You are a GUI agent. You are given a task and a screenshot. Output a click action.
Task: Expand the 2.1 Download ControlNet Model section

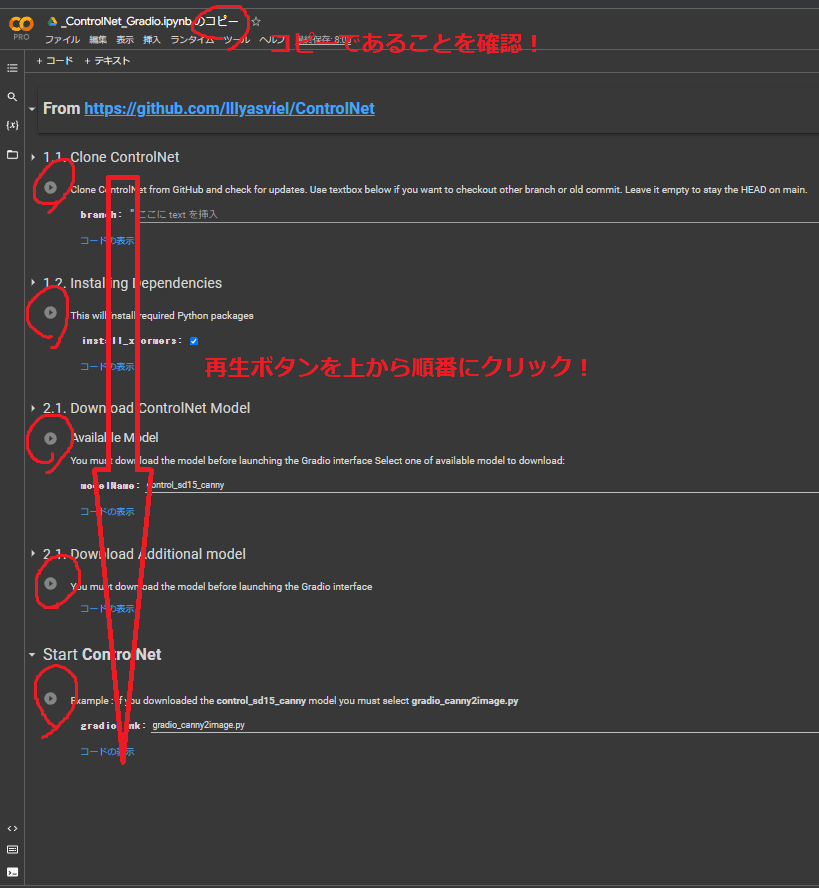pyautogui.click(x=33, y=408)
